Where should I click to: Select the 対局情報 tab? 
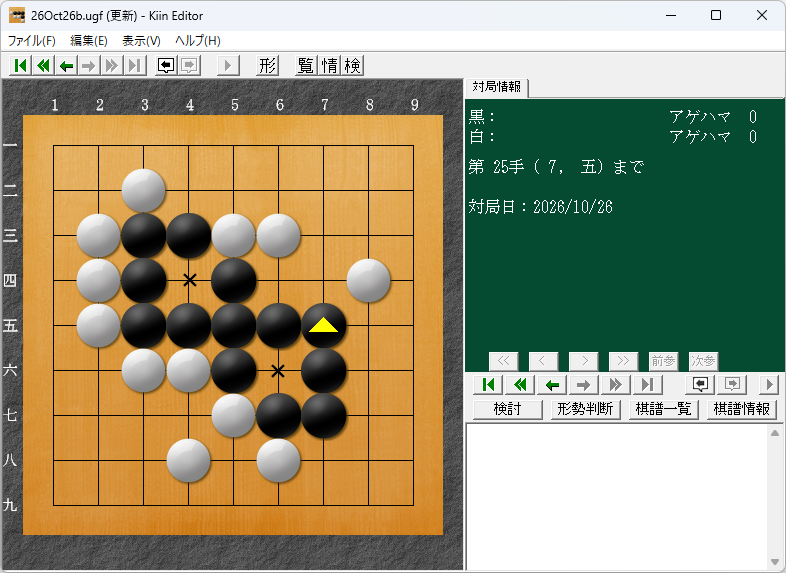click(x=497, y=87)
